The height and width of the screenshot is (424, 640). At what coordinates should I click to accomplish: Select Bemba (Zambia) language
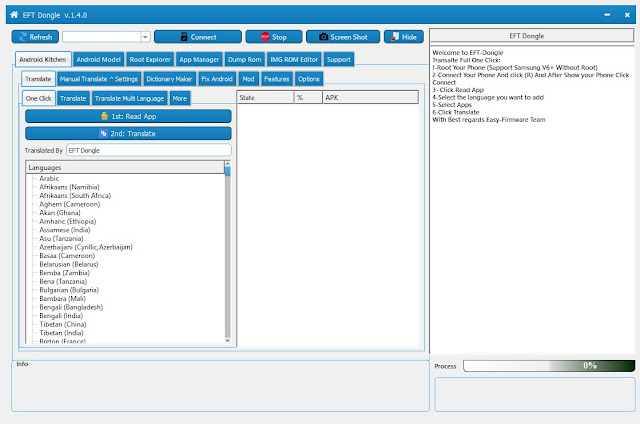[x=64, y=273]
